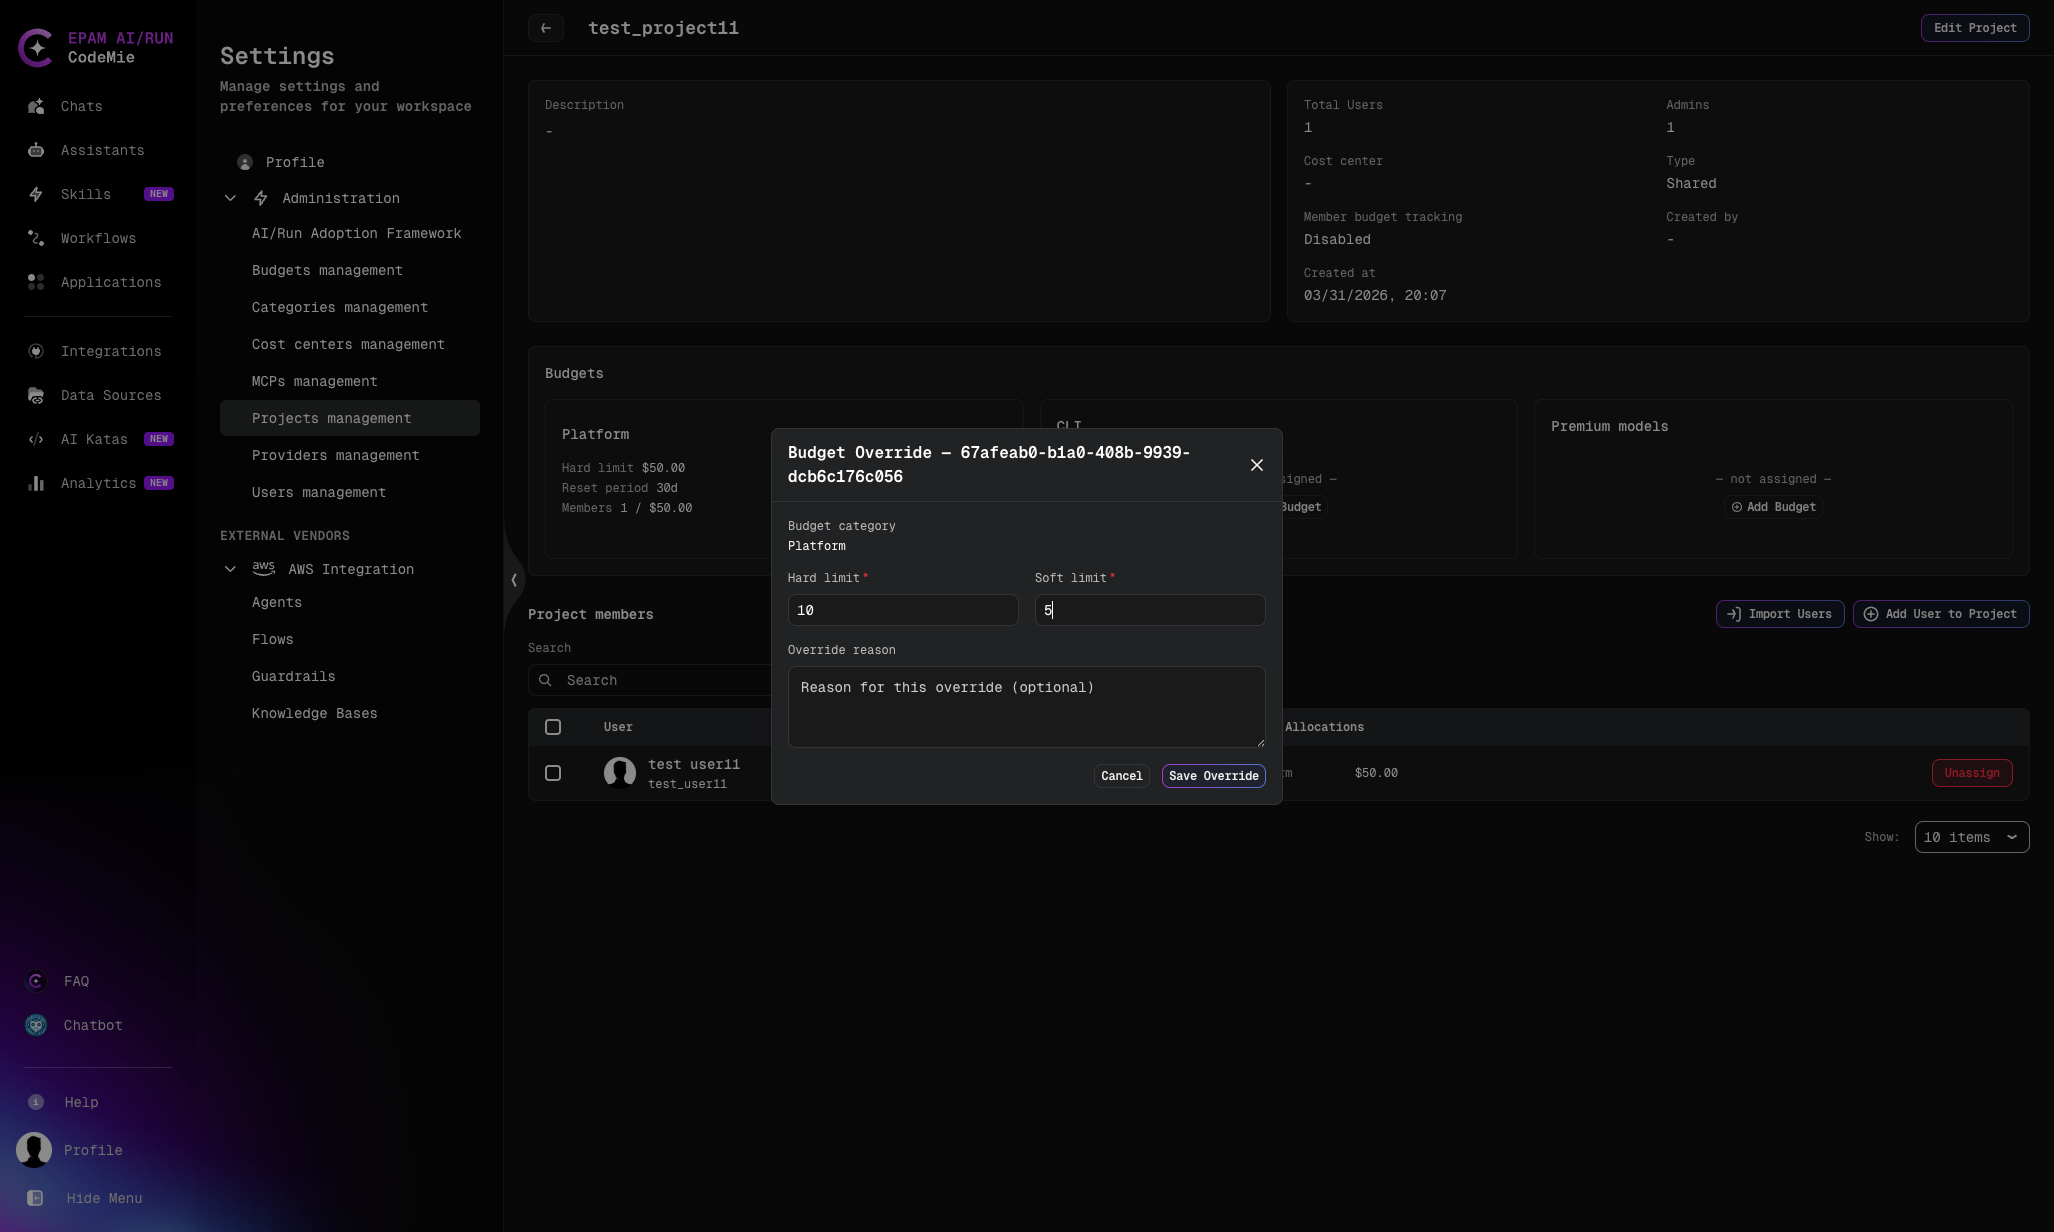Screen dimensions: 2054x1232
Task: Open AWS Flows page
Action: (272, 639)
